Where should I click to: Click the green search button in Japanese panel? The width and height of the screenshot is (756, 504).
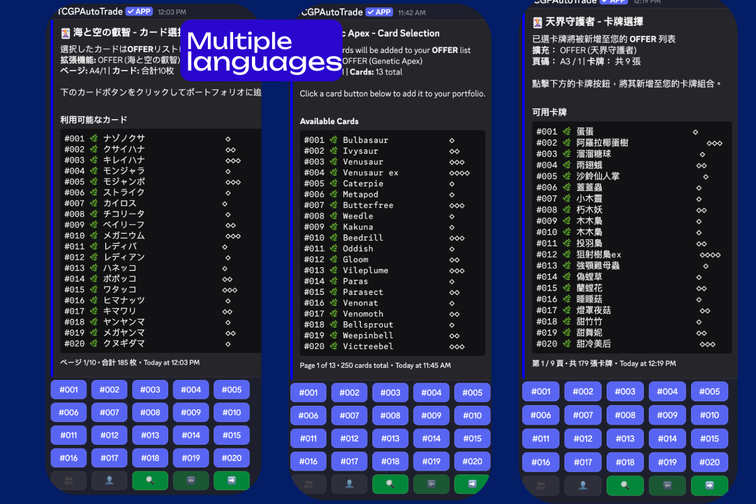[x=150, y=481]
